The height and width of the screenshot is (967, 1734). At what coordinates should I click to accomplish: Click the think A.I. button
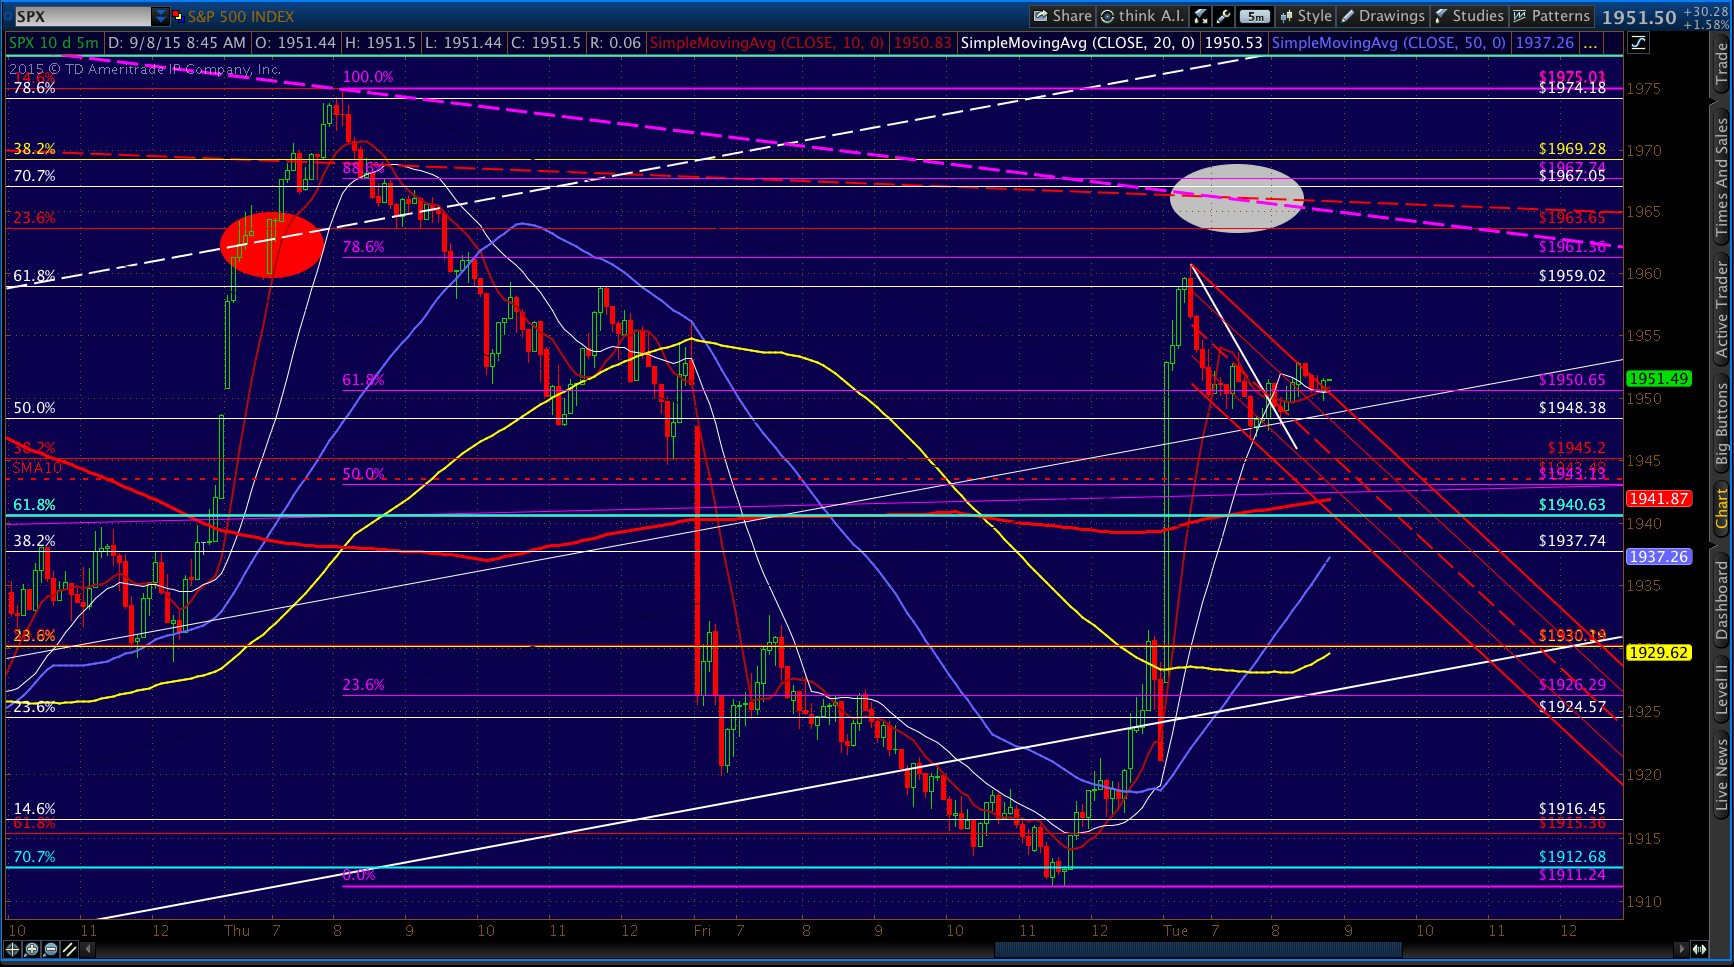1142,16
